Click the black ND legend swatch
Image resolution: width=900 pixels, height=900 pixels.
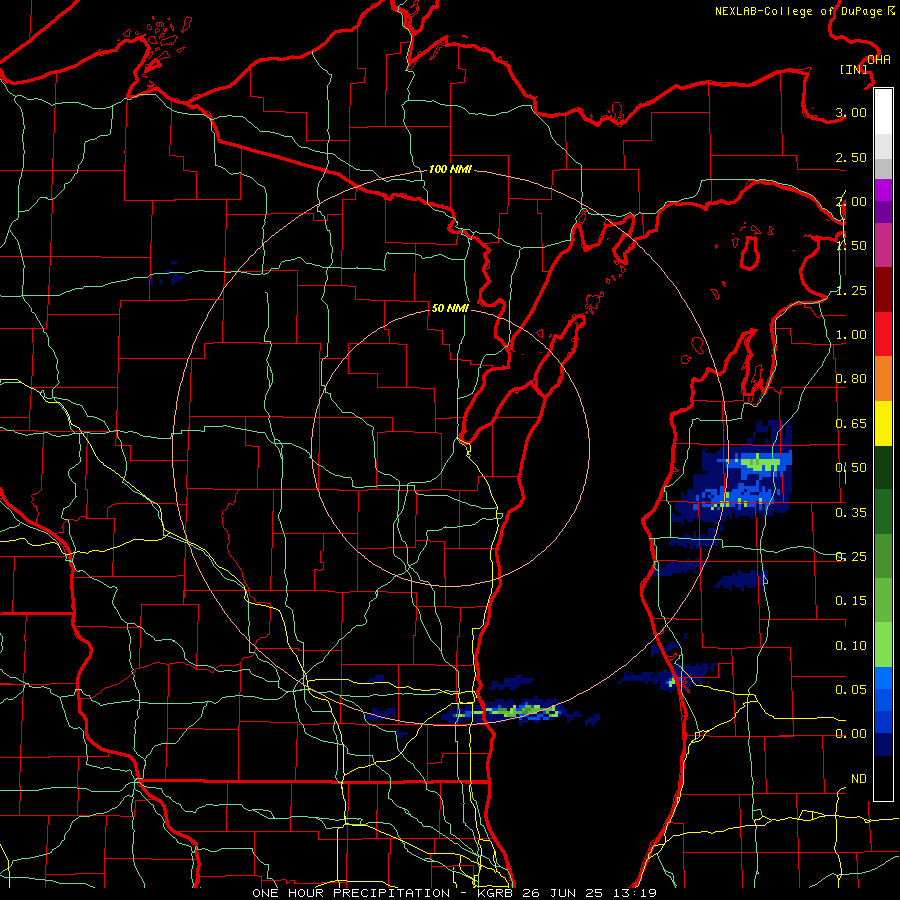[883, 778]
